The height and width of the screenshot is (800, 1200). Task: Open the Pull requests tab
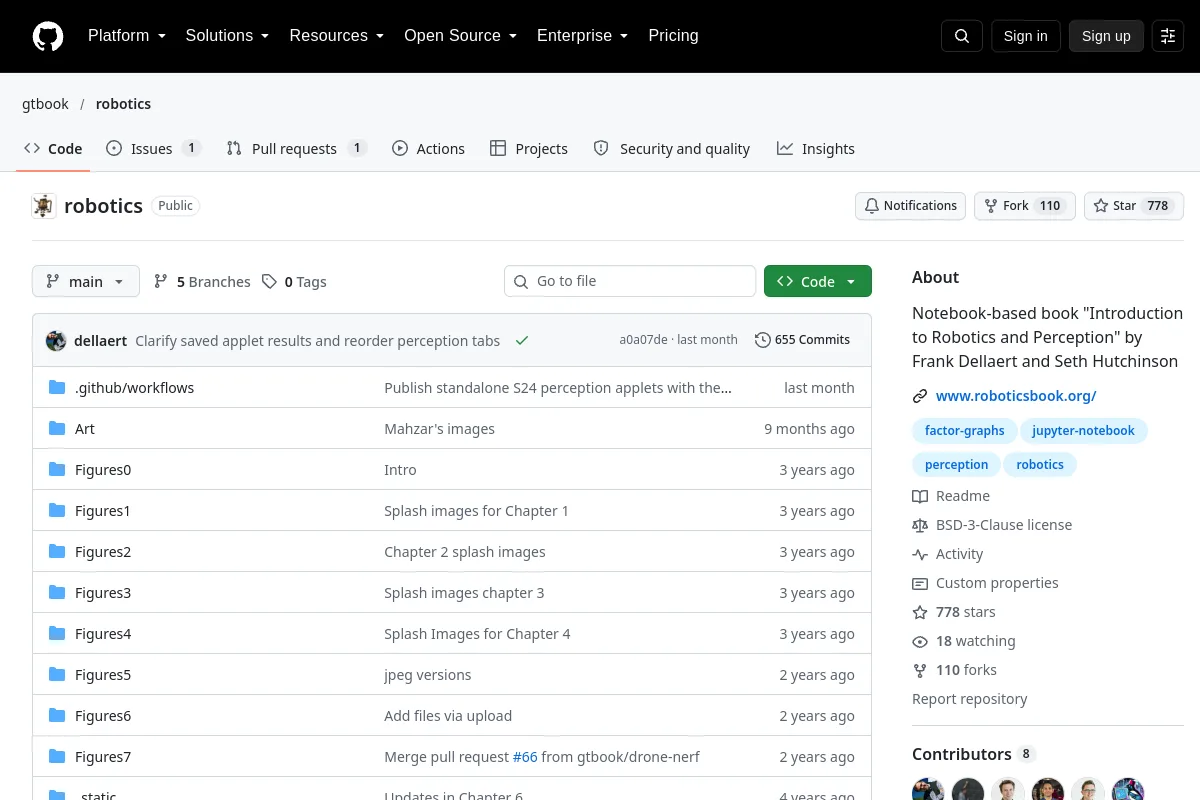click(x=297, y=149)
